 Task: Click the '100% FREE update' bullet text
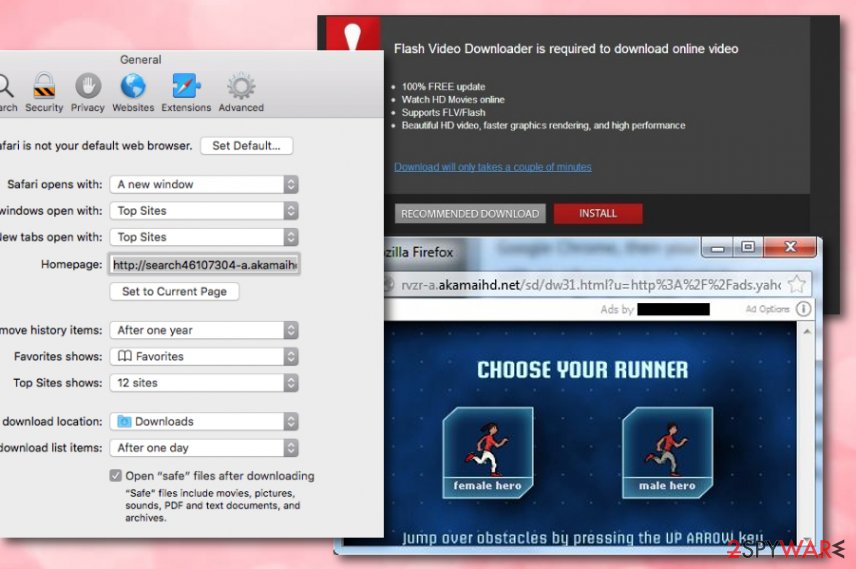[x=443, y=87]
